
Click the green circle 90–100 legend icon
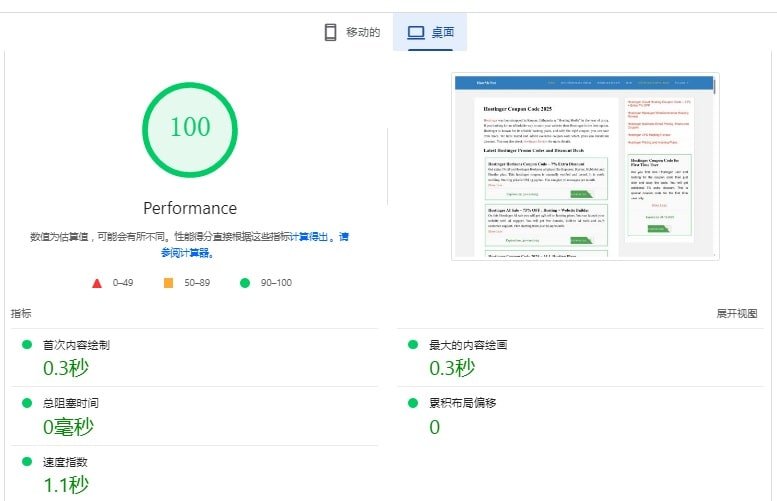[x=244, y=283]
